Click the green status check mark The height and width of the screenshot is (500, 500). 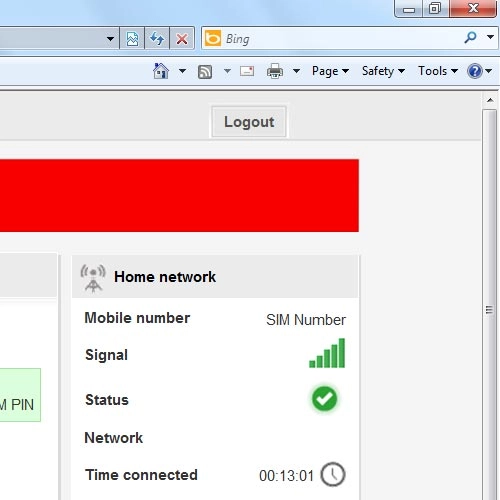[324, 399]
